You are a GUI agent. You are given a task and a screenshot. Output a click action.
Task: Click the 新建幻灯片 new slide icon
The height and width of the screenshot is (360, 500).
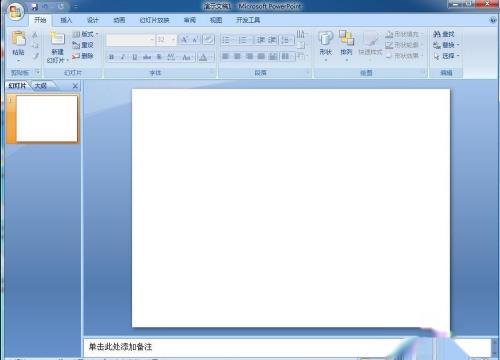point(57,38)
